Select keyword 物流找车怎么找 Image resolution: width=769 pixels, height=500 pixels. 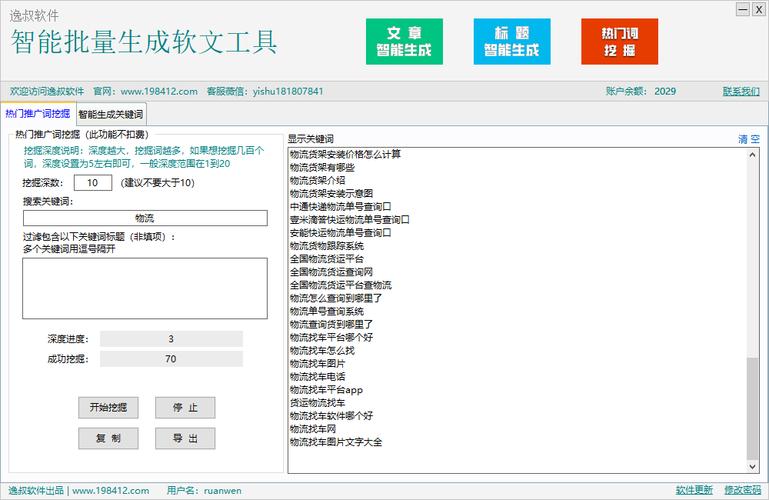322,350
